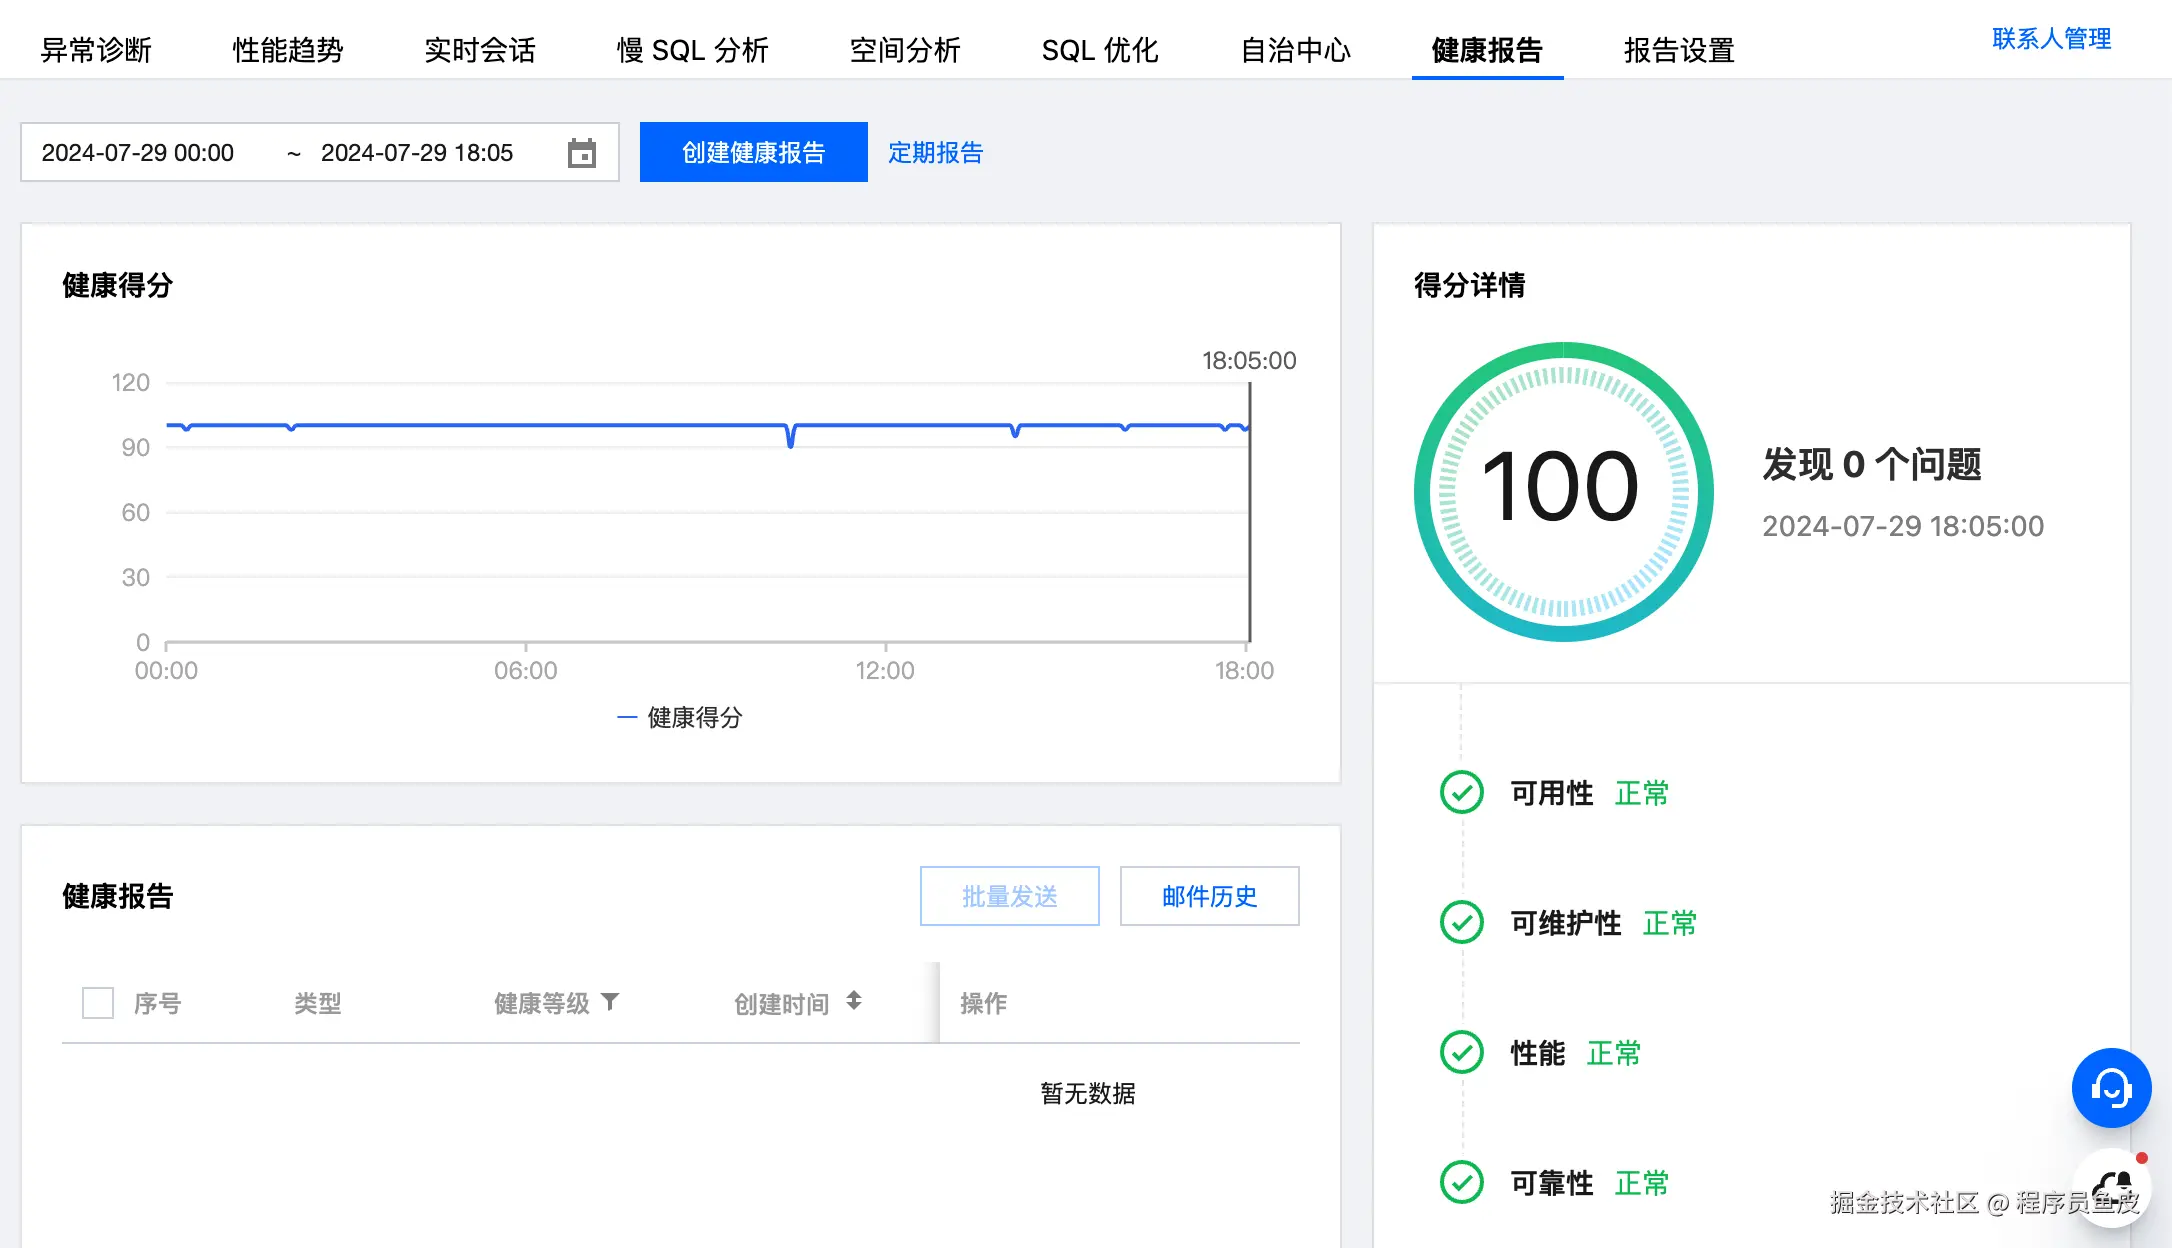Image resolution: width=2172 pixels, height=1248 pixels.
Task: Click the 性能 green checkmark icon
Action: point(1461,1052)
